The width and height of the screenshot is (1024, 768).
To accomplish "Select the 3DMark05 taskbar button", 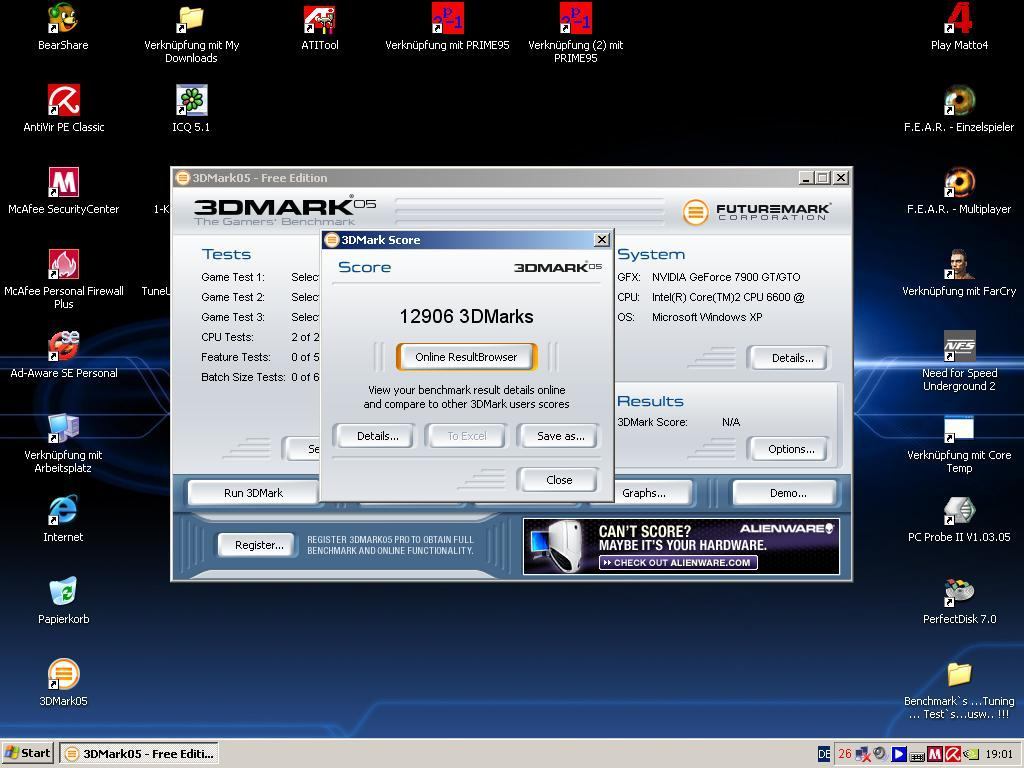I will pos(139,754).
